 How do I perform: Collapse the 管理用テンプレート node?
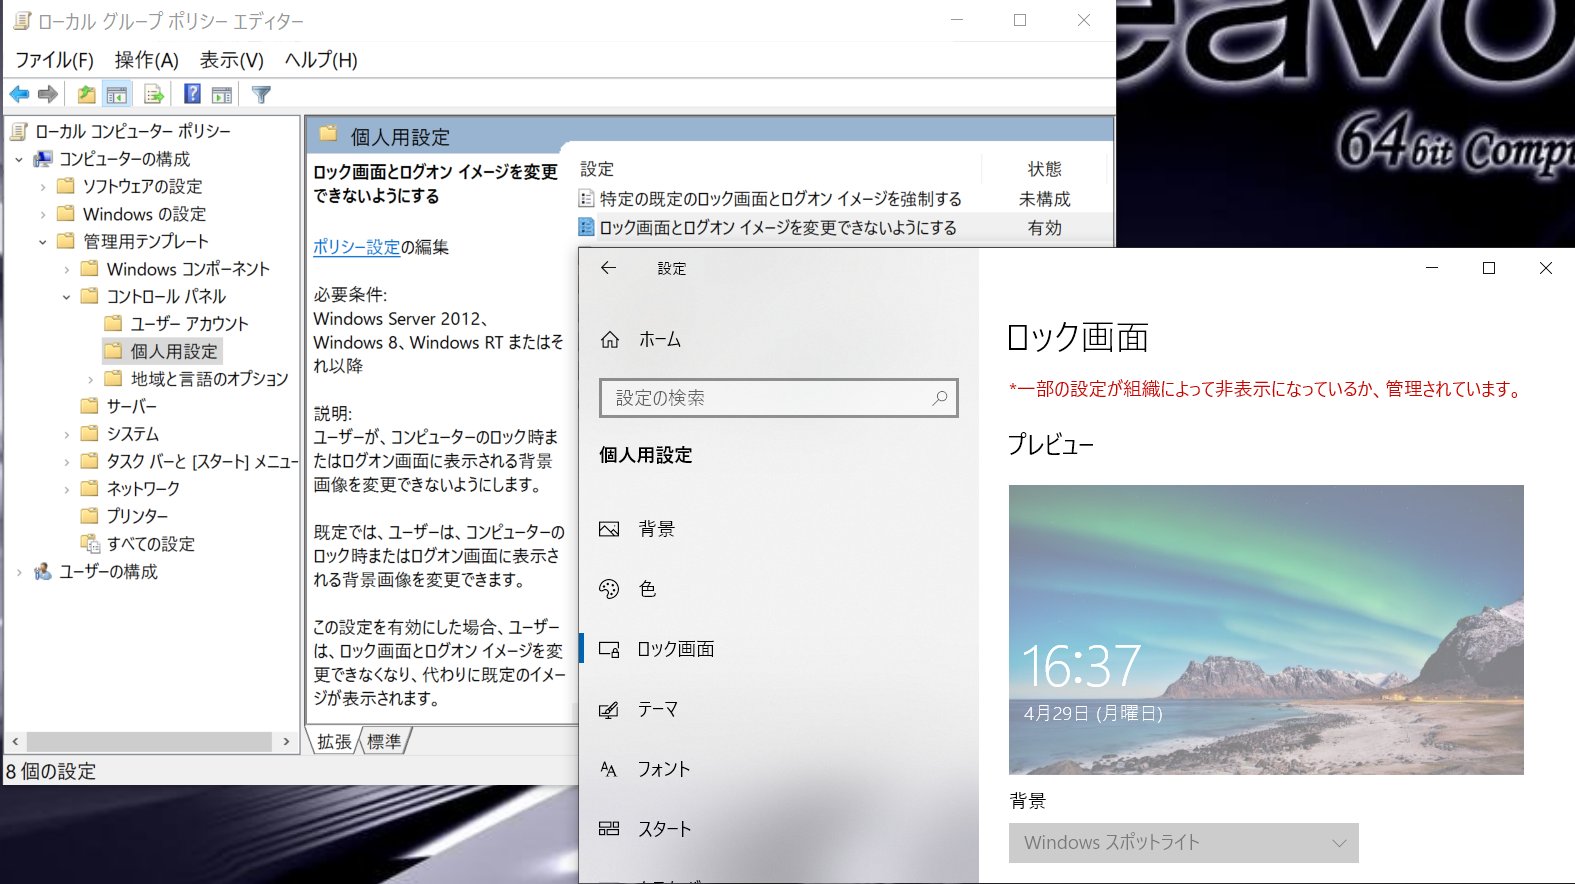tap(43, 241)
